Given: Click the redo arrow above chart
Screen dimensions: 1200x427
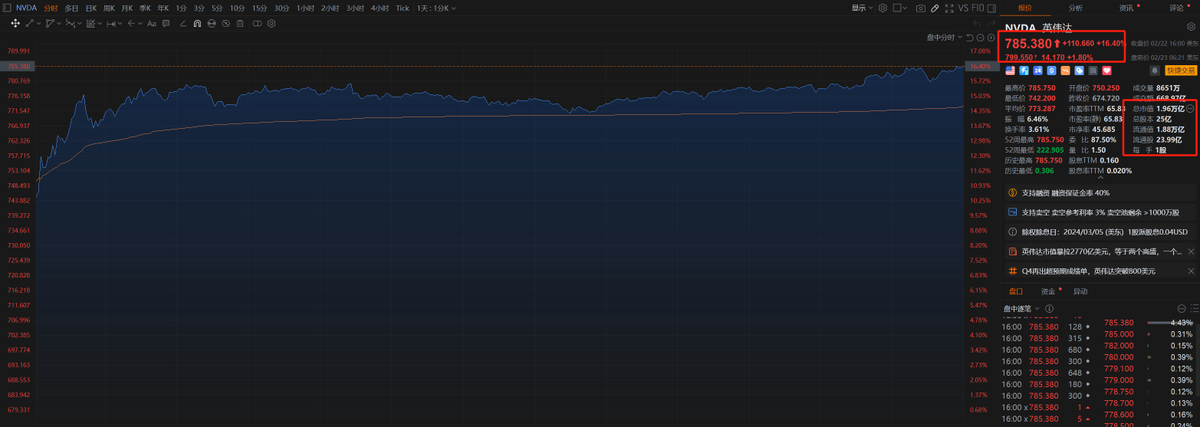Looking at the screenshot, I should [x=992, y=23].
